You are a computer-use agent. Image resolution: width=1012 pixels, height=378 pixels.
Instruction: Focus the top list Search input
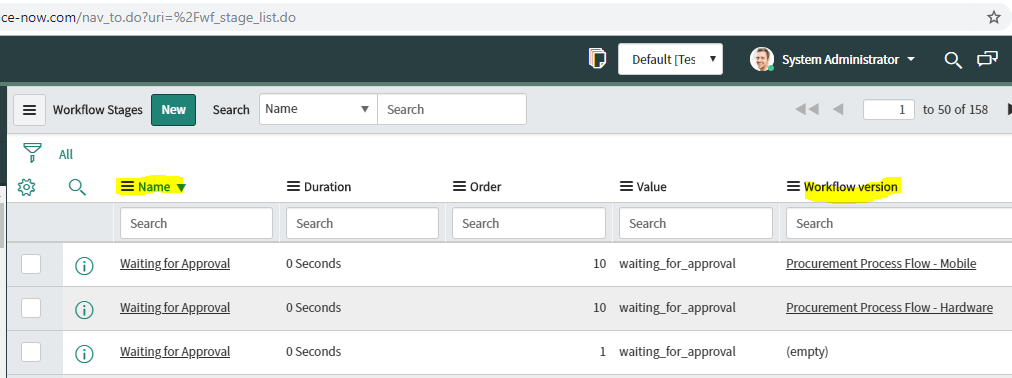coord(452,109)
